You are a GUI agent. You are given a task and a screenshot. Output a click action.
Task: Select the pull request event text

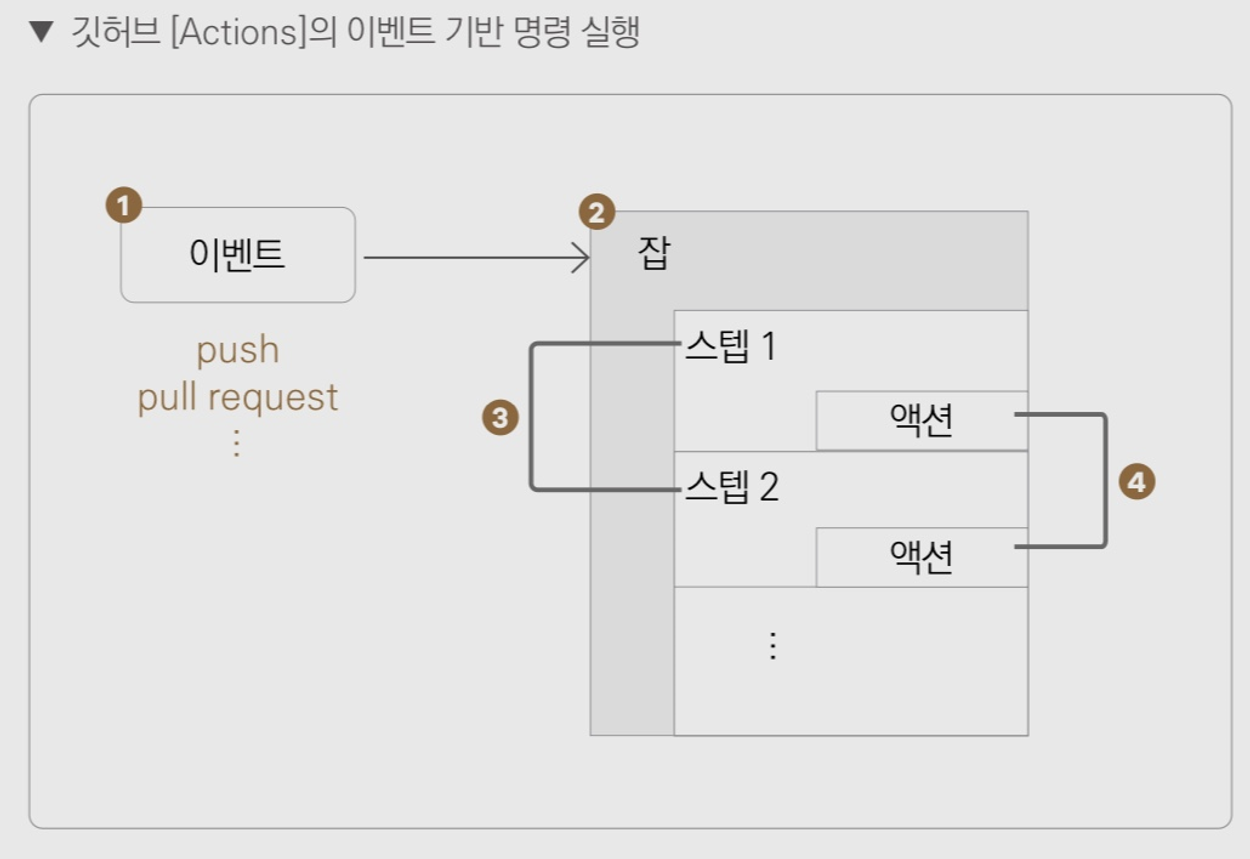point(237,397)
